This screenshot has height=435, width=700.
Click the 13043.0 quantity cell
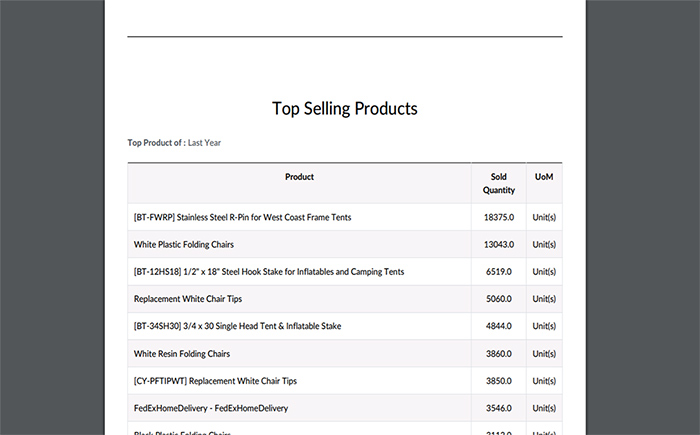click(499, 245)
